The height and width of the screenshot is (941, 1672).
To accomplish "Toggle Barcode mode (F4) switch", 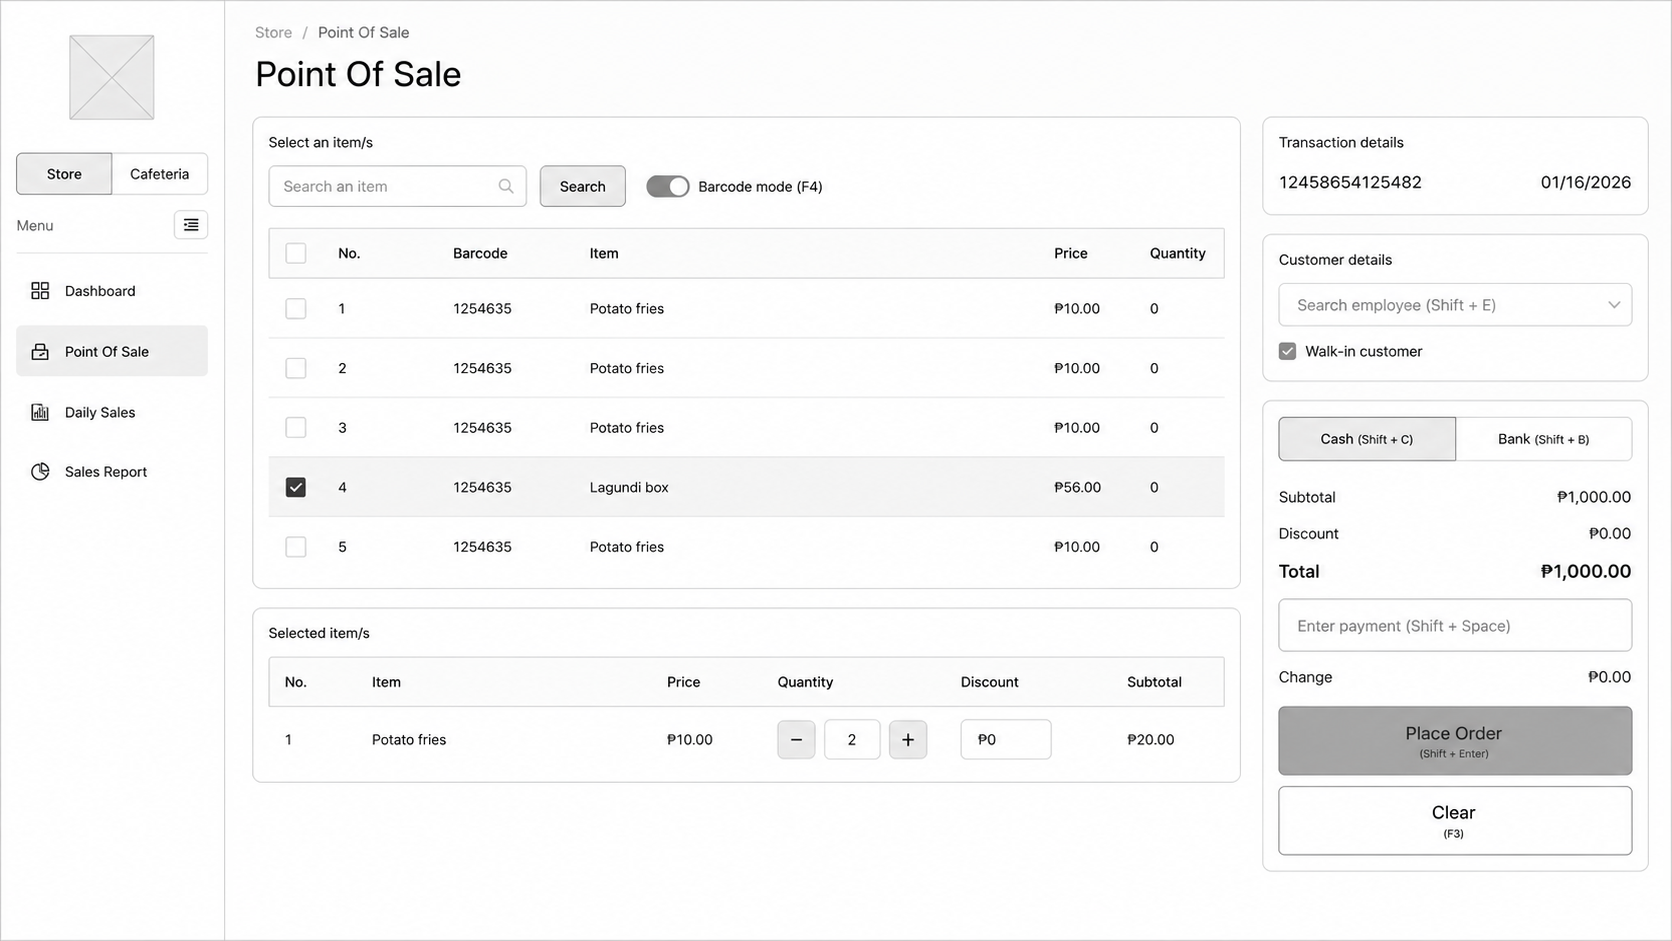I will click(x=668, y=186).
